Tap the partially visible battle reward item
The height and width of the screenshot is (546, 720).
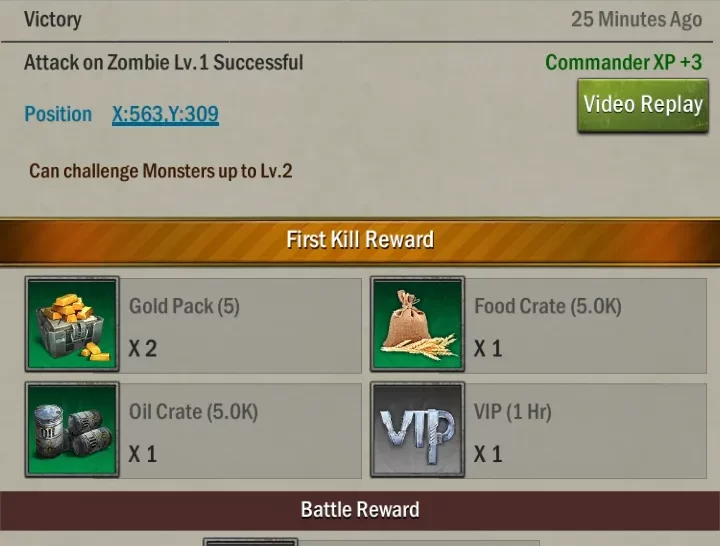pyautogui.click(x=371, y=542)
